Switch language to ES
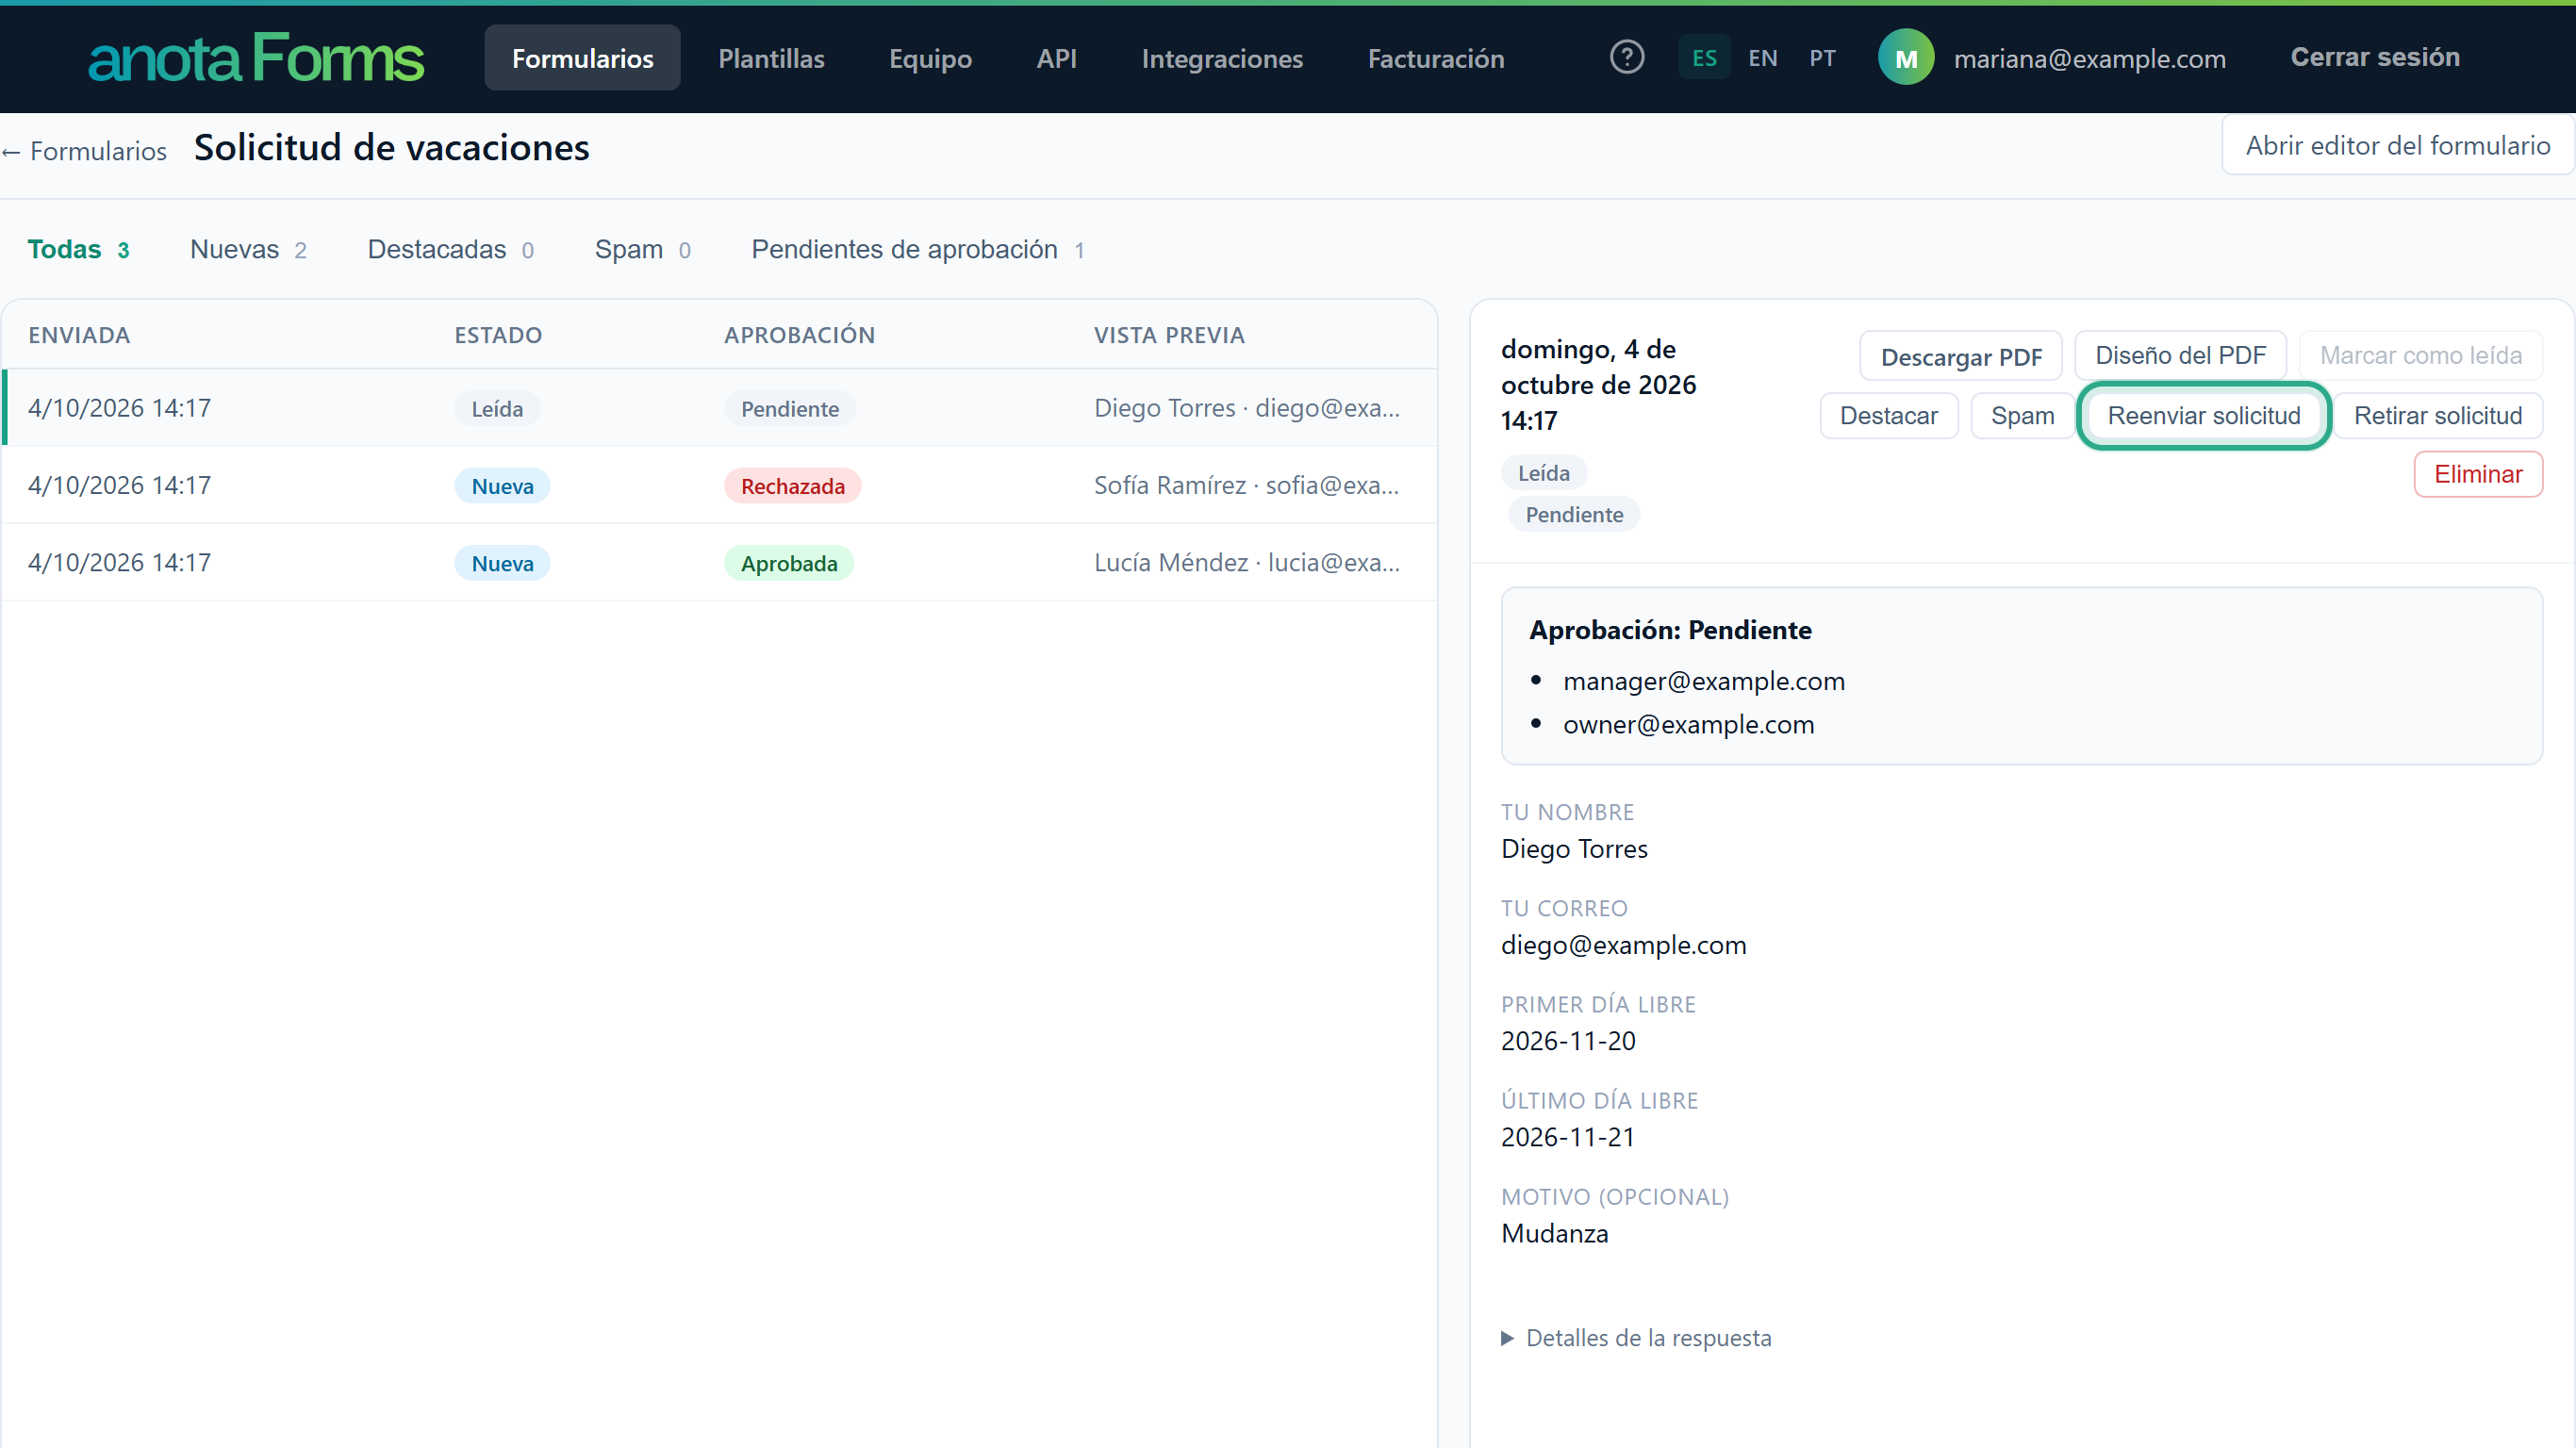 click(x=1704, y=58)
